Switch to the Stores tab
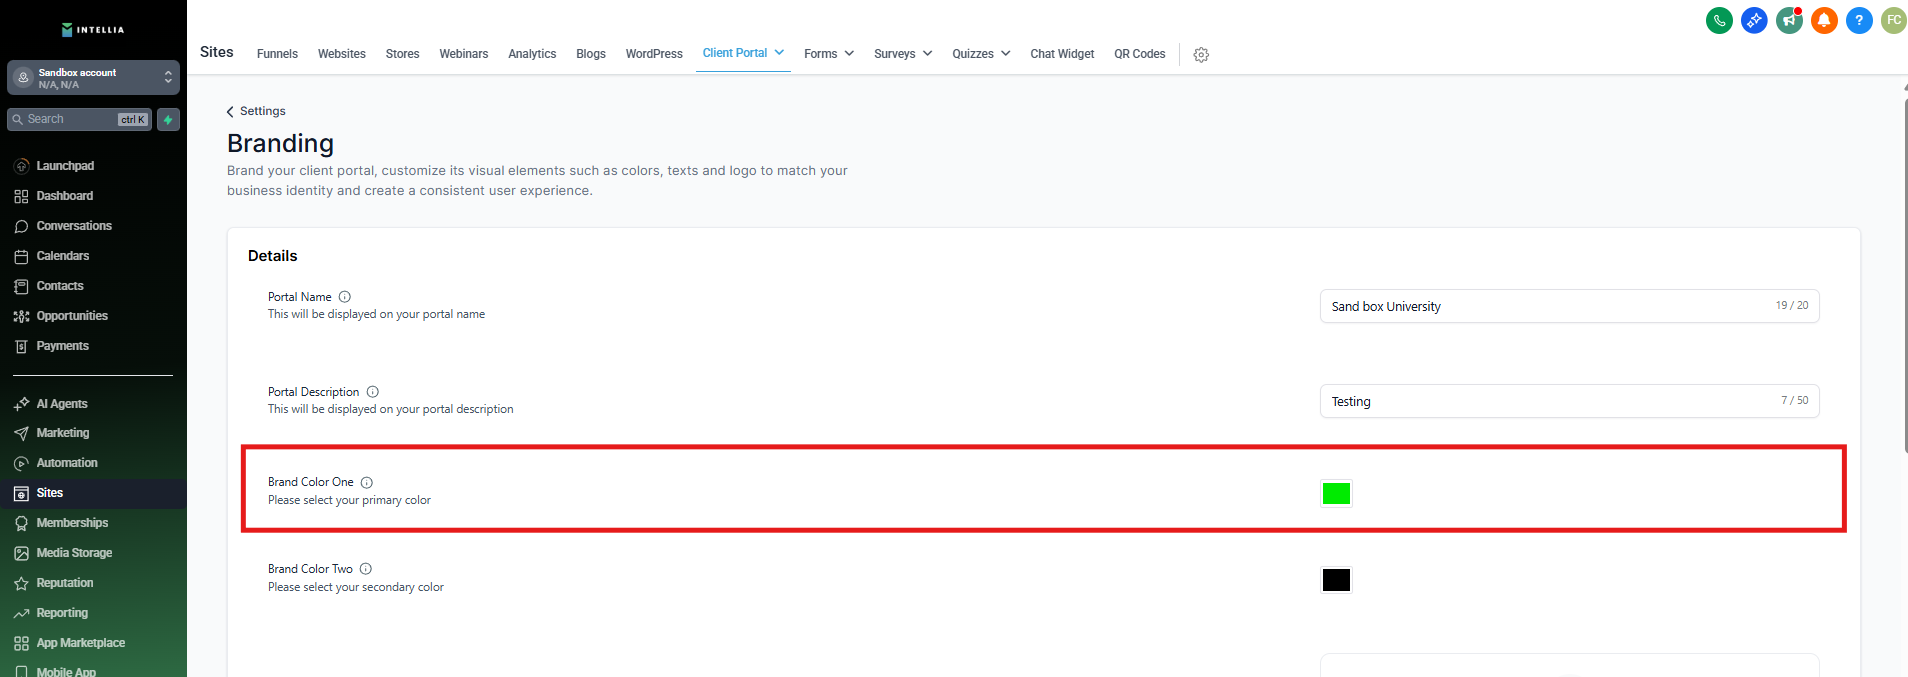 tap(402, 54)
